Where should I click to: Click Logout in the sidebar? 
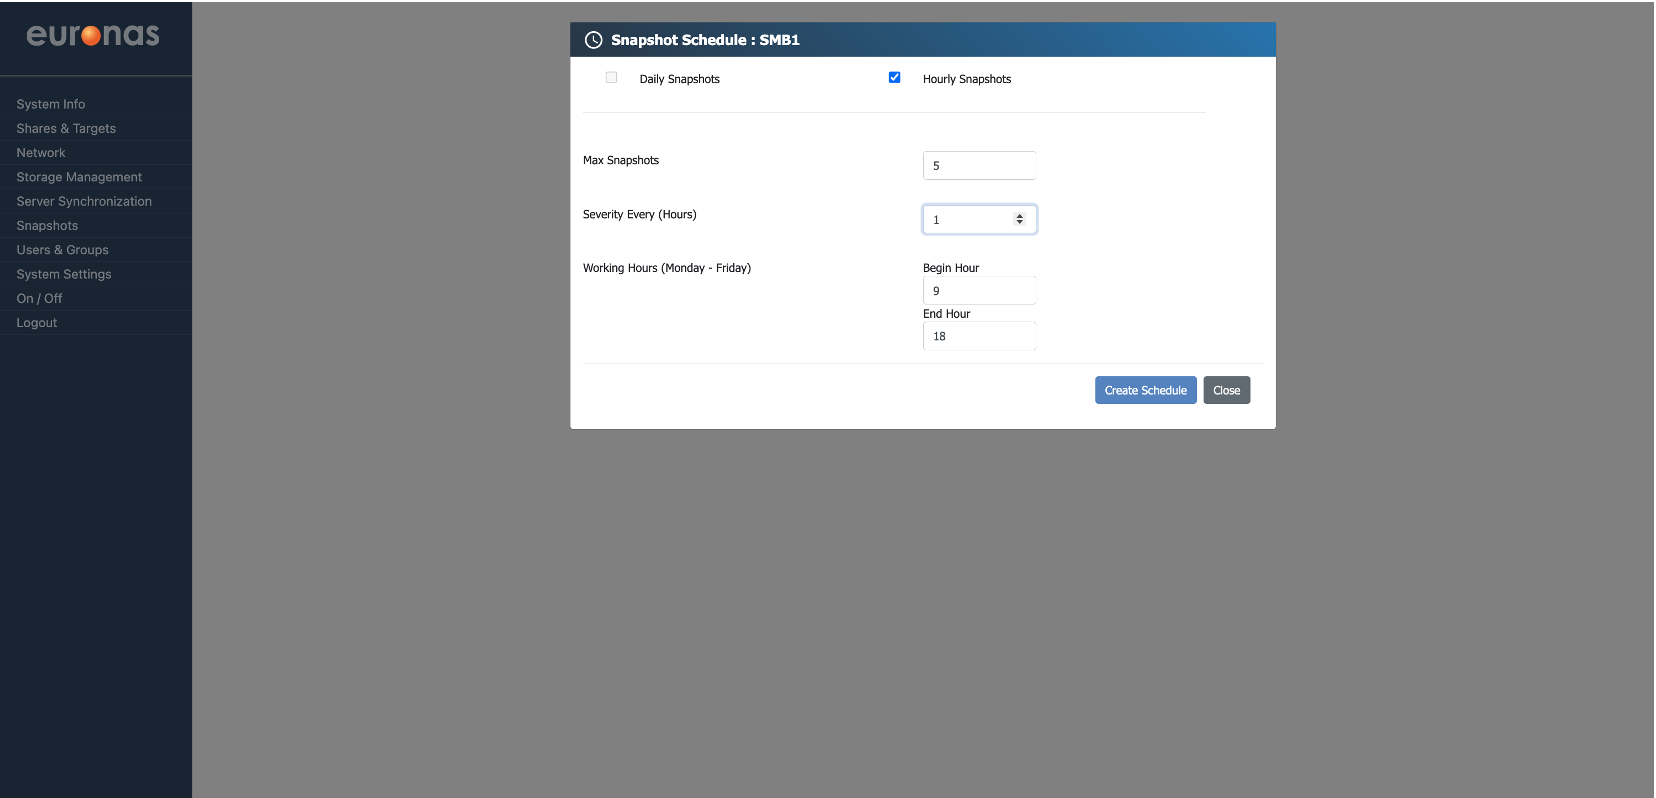pos(37,323)
